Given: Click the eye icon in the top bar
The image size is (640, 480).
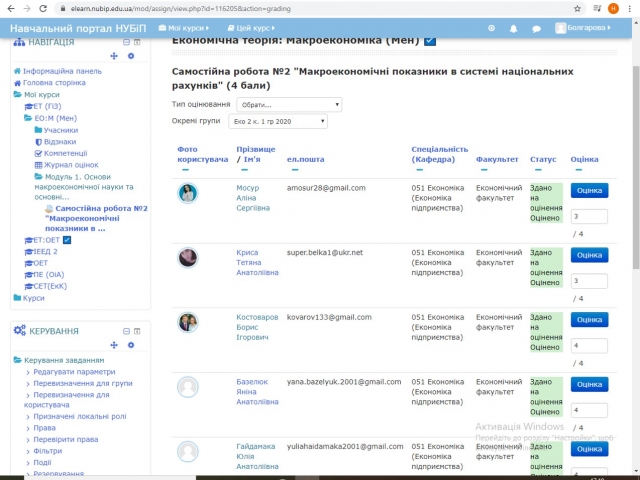Looking at the screenshot, I should [x=491, y=29].
